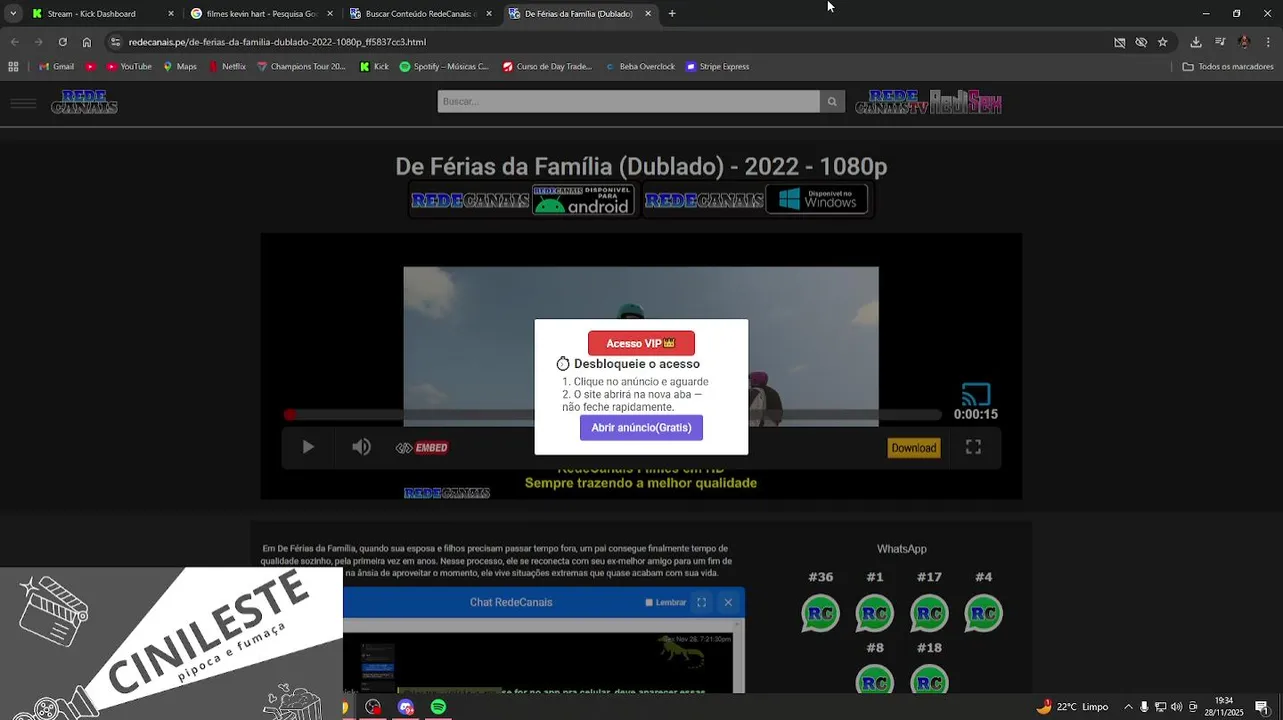1283x720 pixels.
Task: Click the address bar URL
Action: pyautogui.click(x=277, y=42)
